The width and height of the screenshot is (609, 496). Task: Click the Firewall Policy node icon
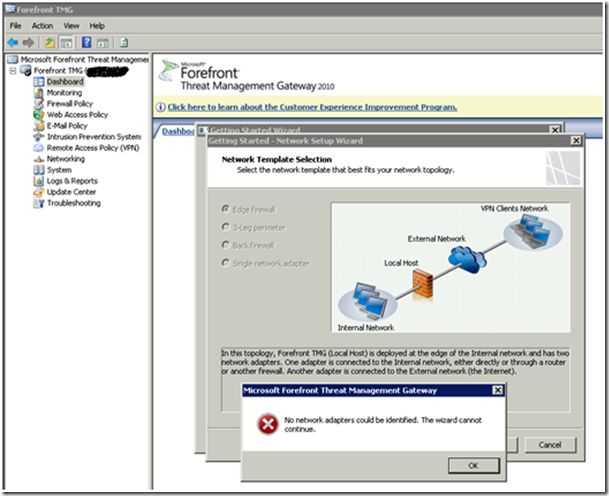(x=39, y=104)
